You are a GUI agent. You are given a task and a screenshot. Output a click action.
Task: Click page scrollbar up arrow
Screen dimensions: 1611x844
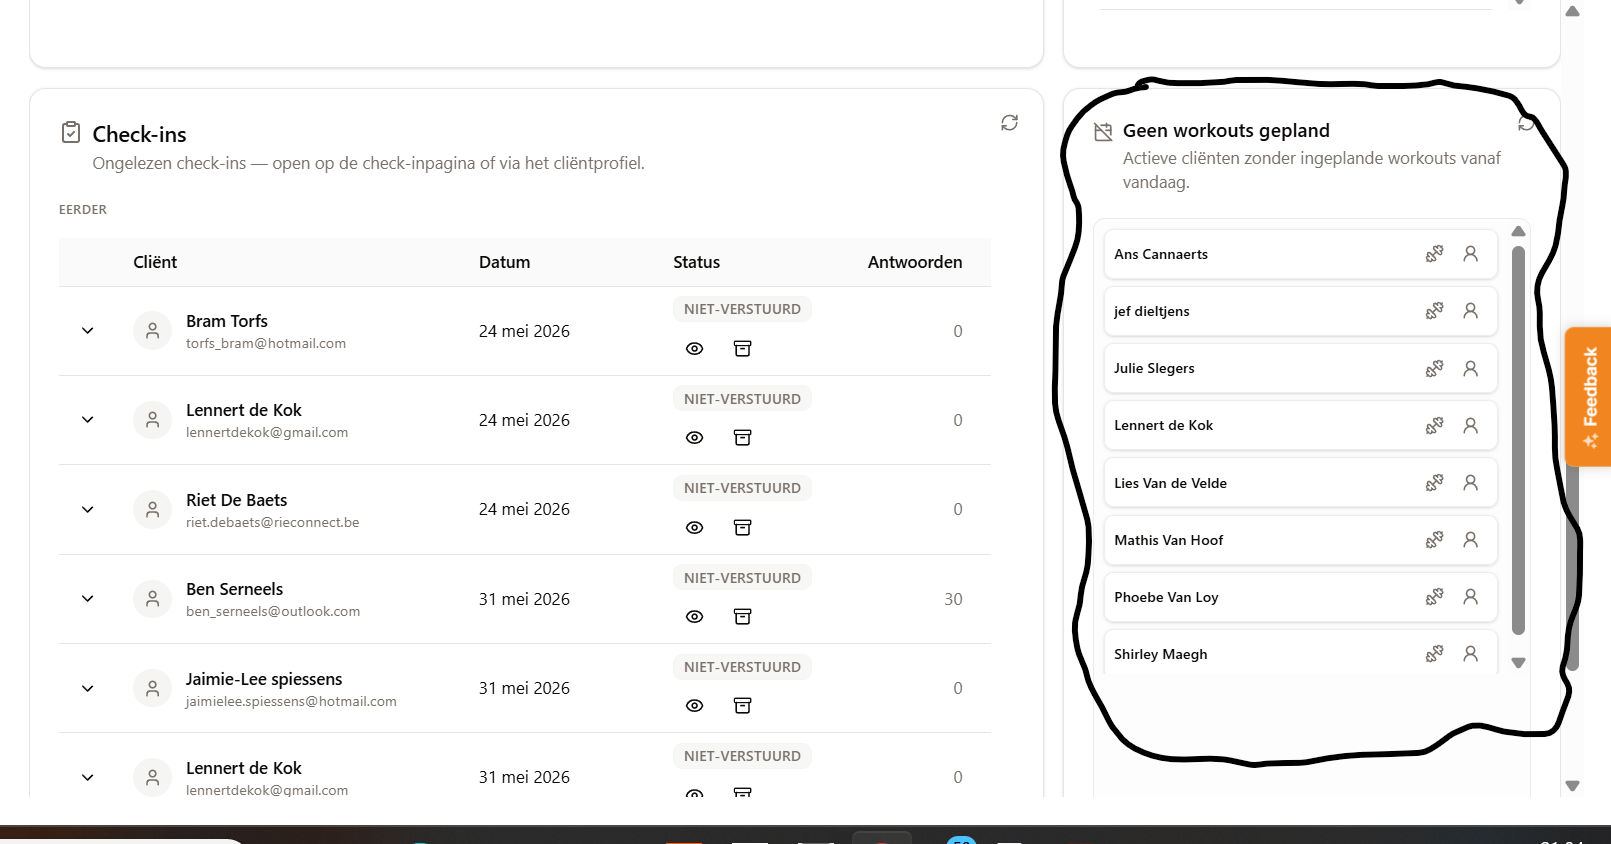pos(1572,12)
